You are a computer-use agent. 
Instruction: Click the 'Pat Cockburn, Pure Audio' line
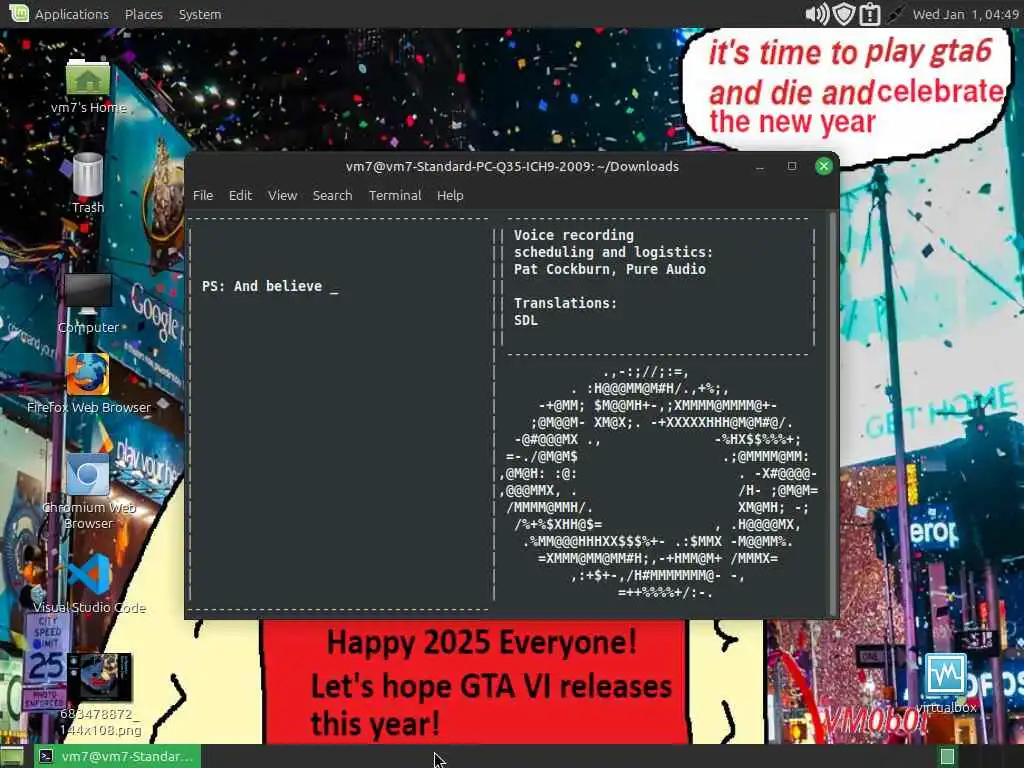[609, 269]
